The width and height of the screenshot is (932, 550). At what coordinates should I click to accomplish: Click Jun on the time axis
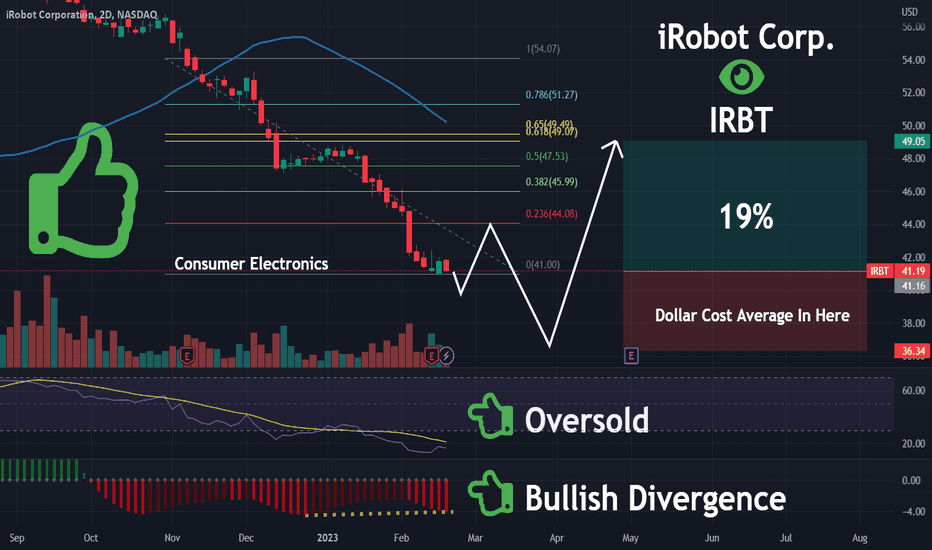coord(711,538)
